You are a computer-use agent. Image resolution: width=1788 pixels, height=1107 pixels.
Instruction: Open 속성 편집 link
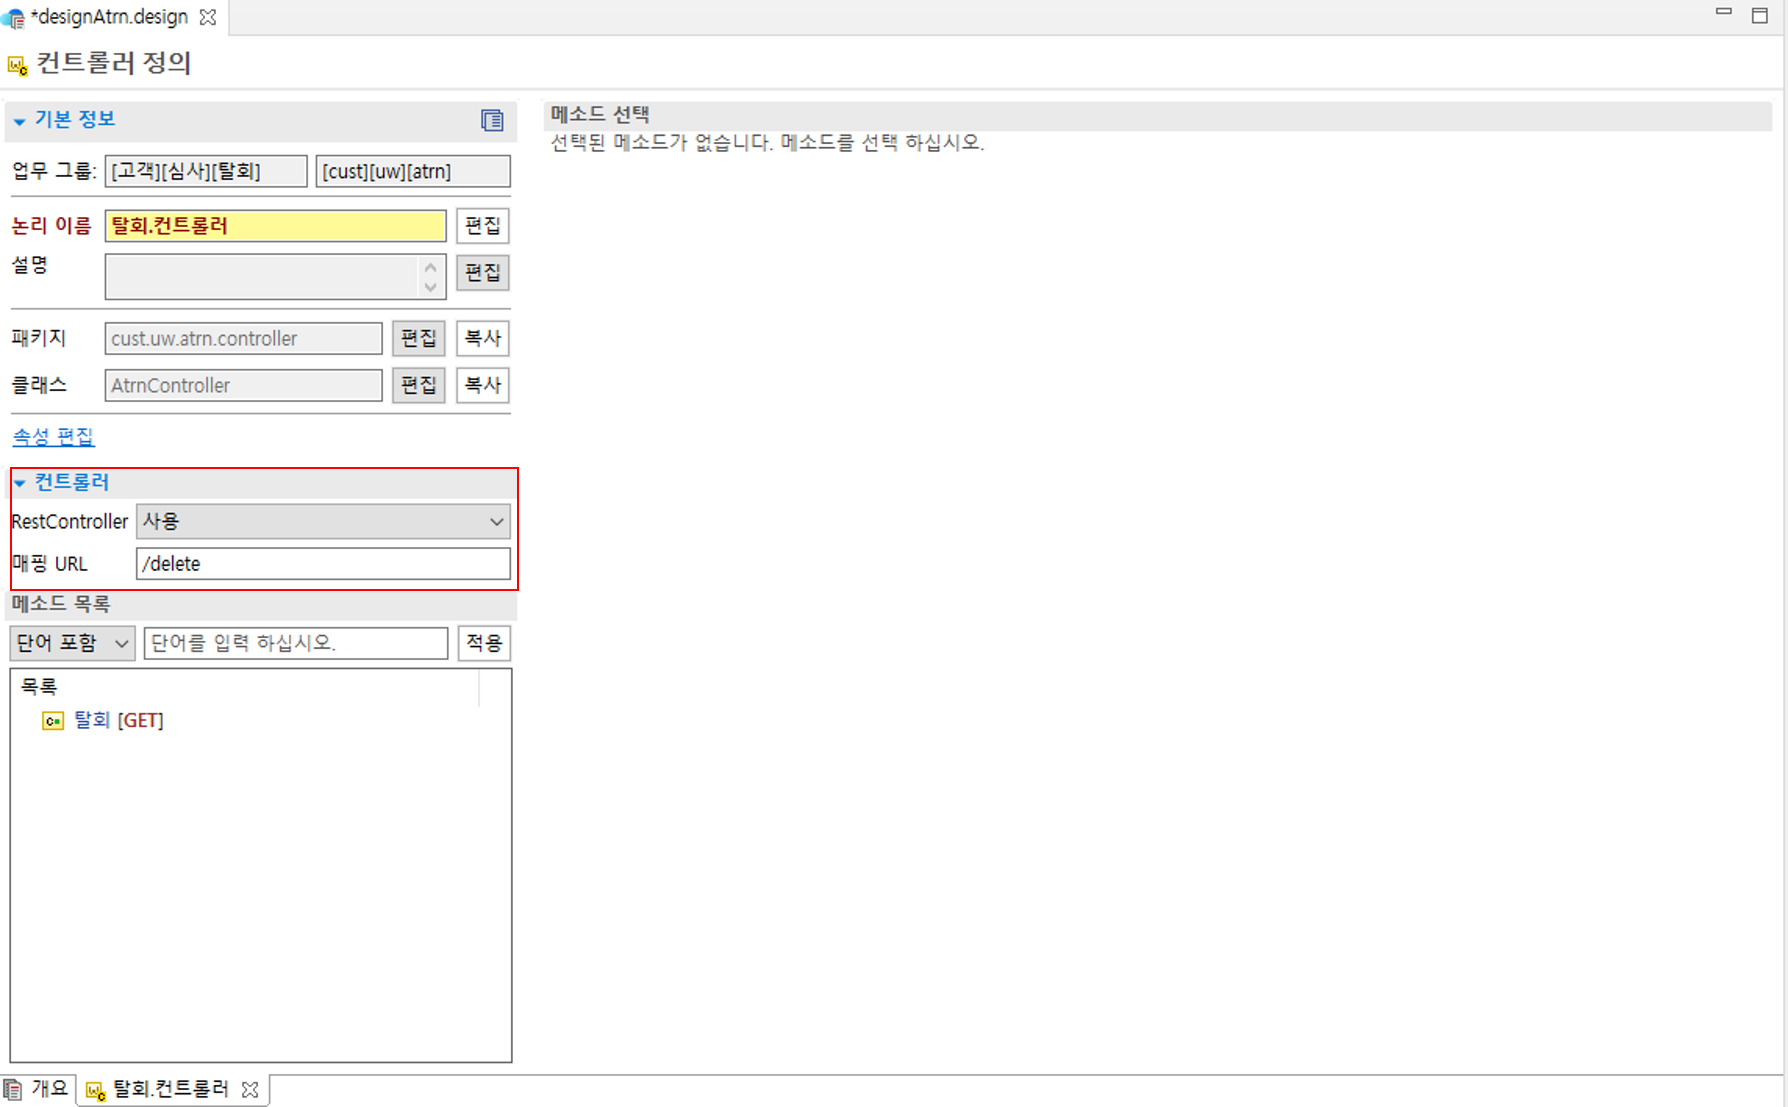pos(53,437)
